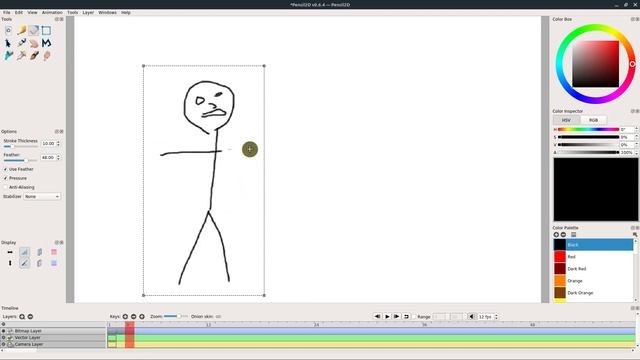Toggle Onion skin button in timeline

(218, 316)
